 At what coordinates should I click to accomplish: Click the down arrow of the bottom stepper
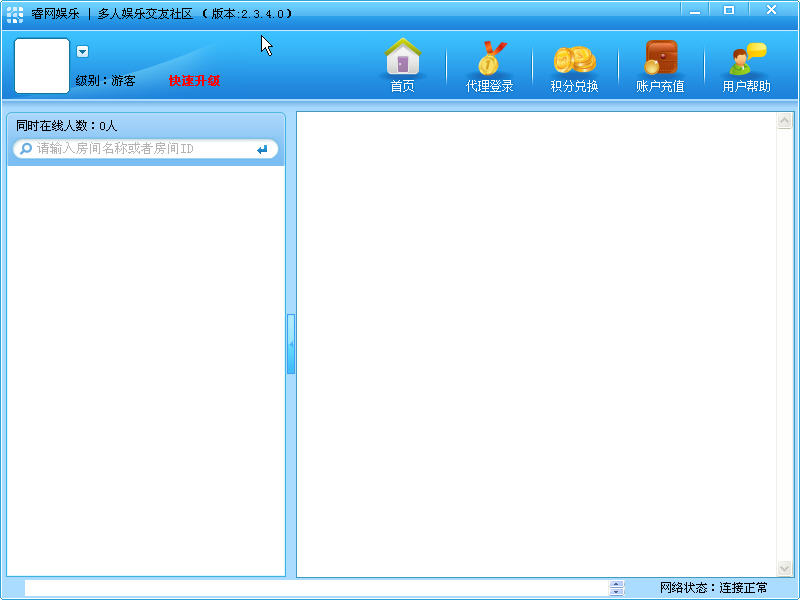(x=617, y=592)
